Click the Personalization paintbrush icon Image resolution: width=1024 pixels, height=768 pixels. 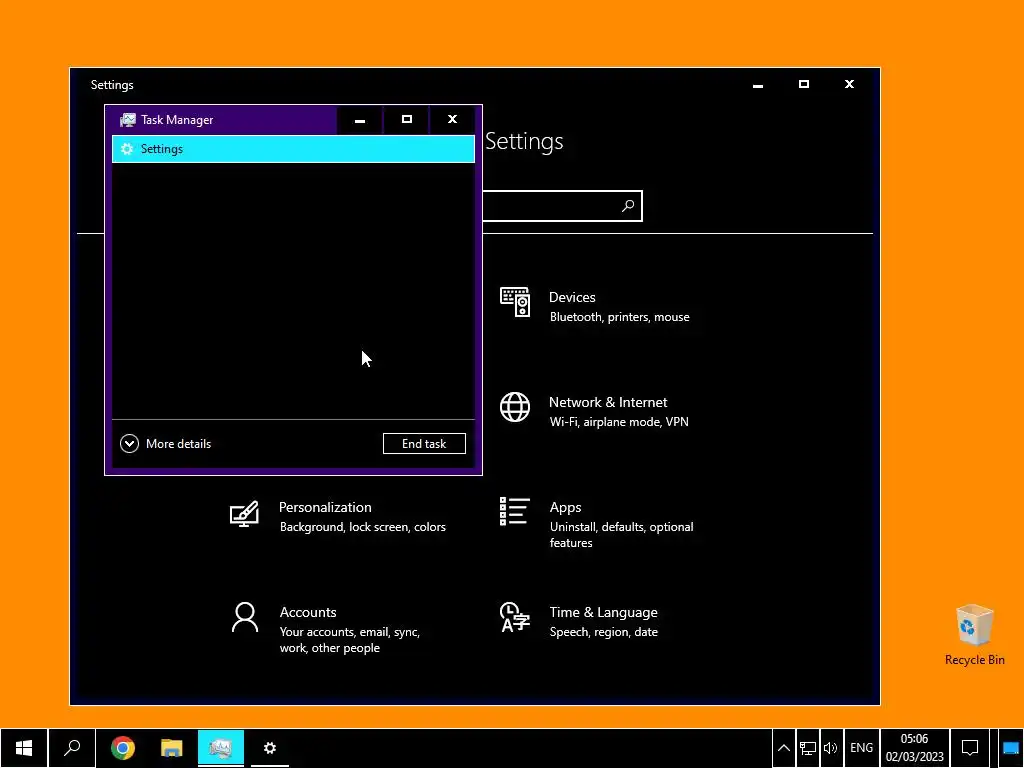[x=244, y=514]
